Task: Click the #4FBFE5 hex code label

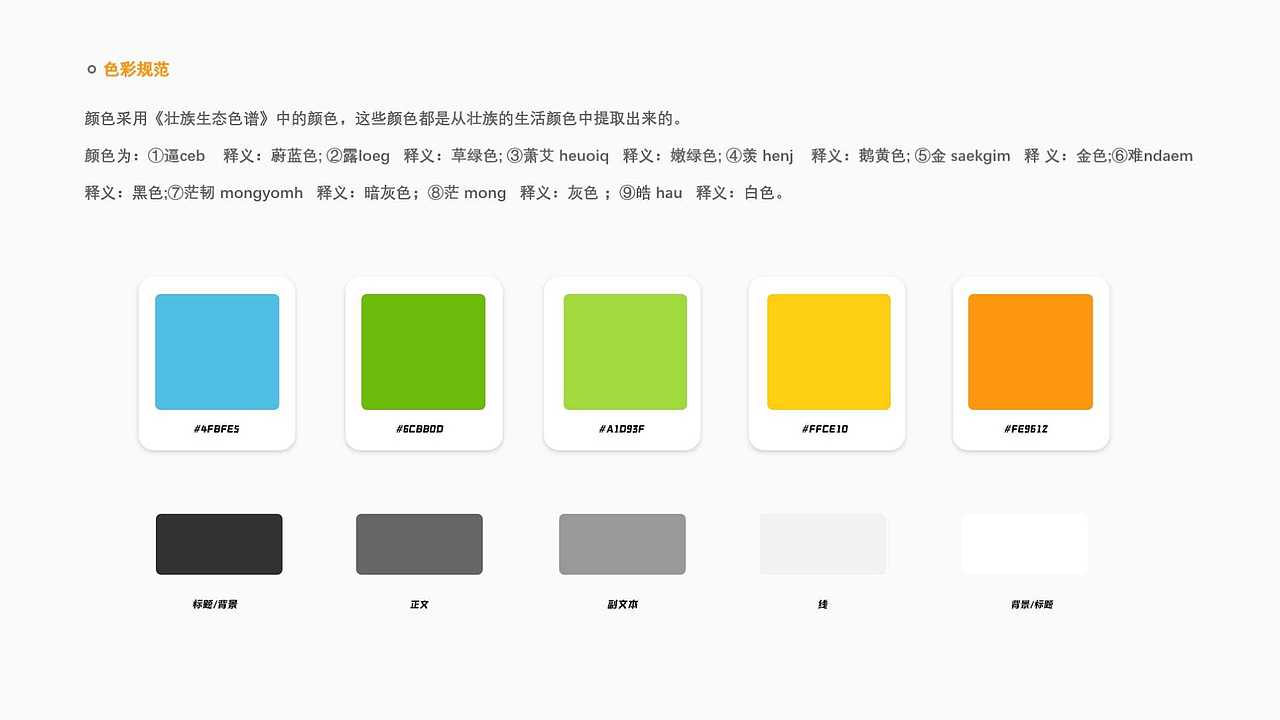Action: pyautogui.click(x=216, y=429)
